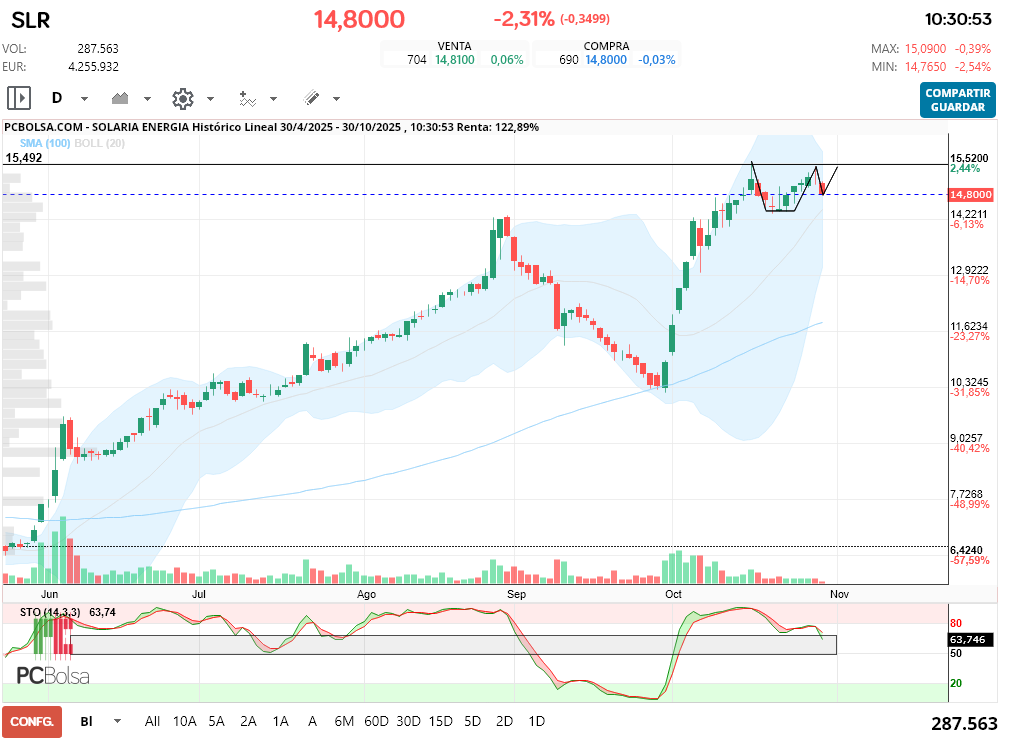Screen dimensions: 1011x743
Task: Open the chart type area icon
Action: 120,98
